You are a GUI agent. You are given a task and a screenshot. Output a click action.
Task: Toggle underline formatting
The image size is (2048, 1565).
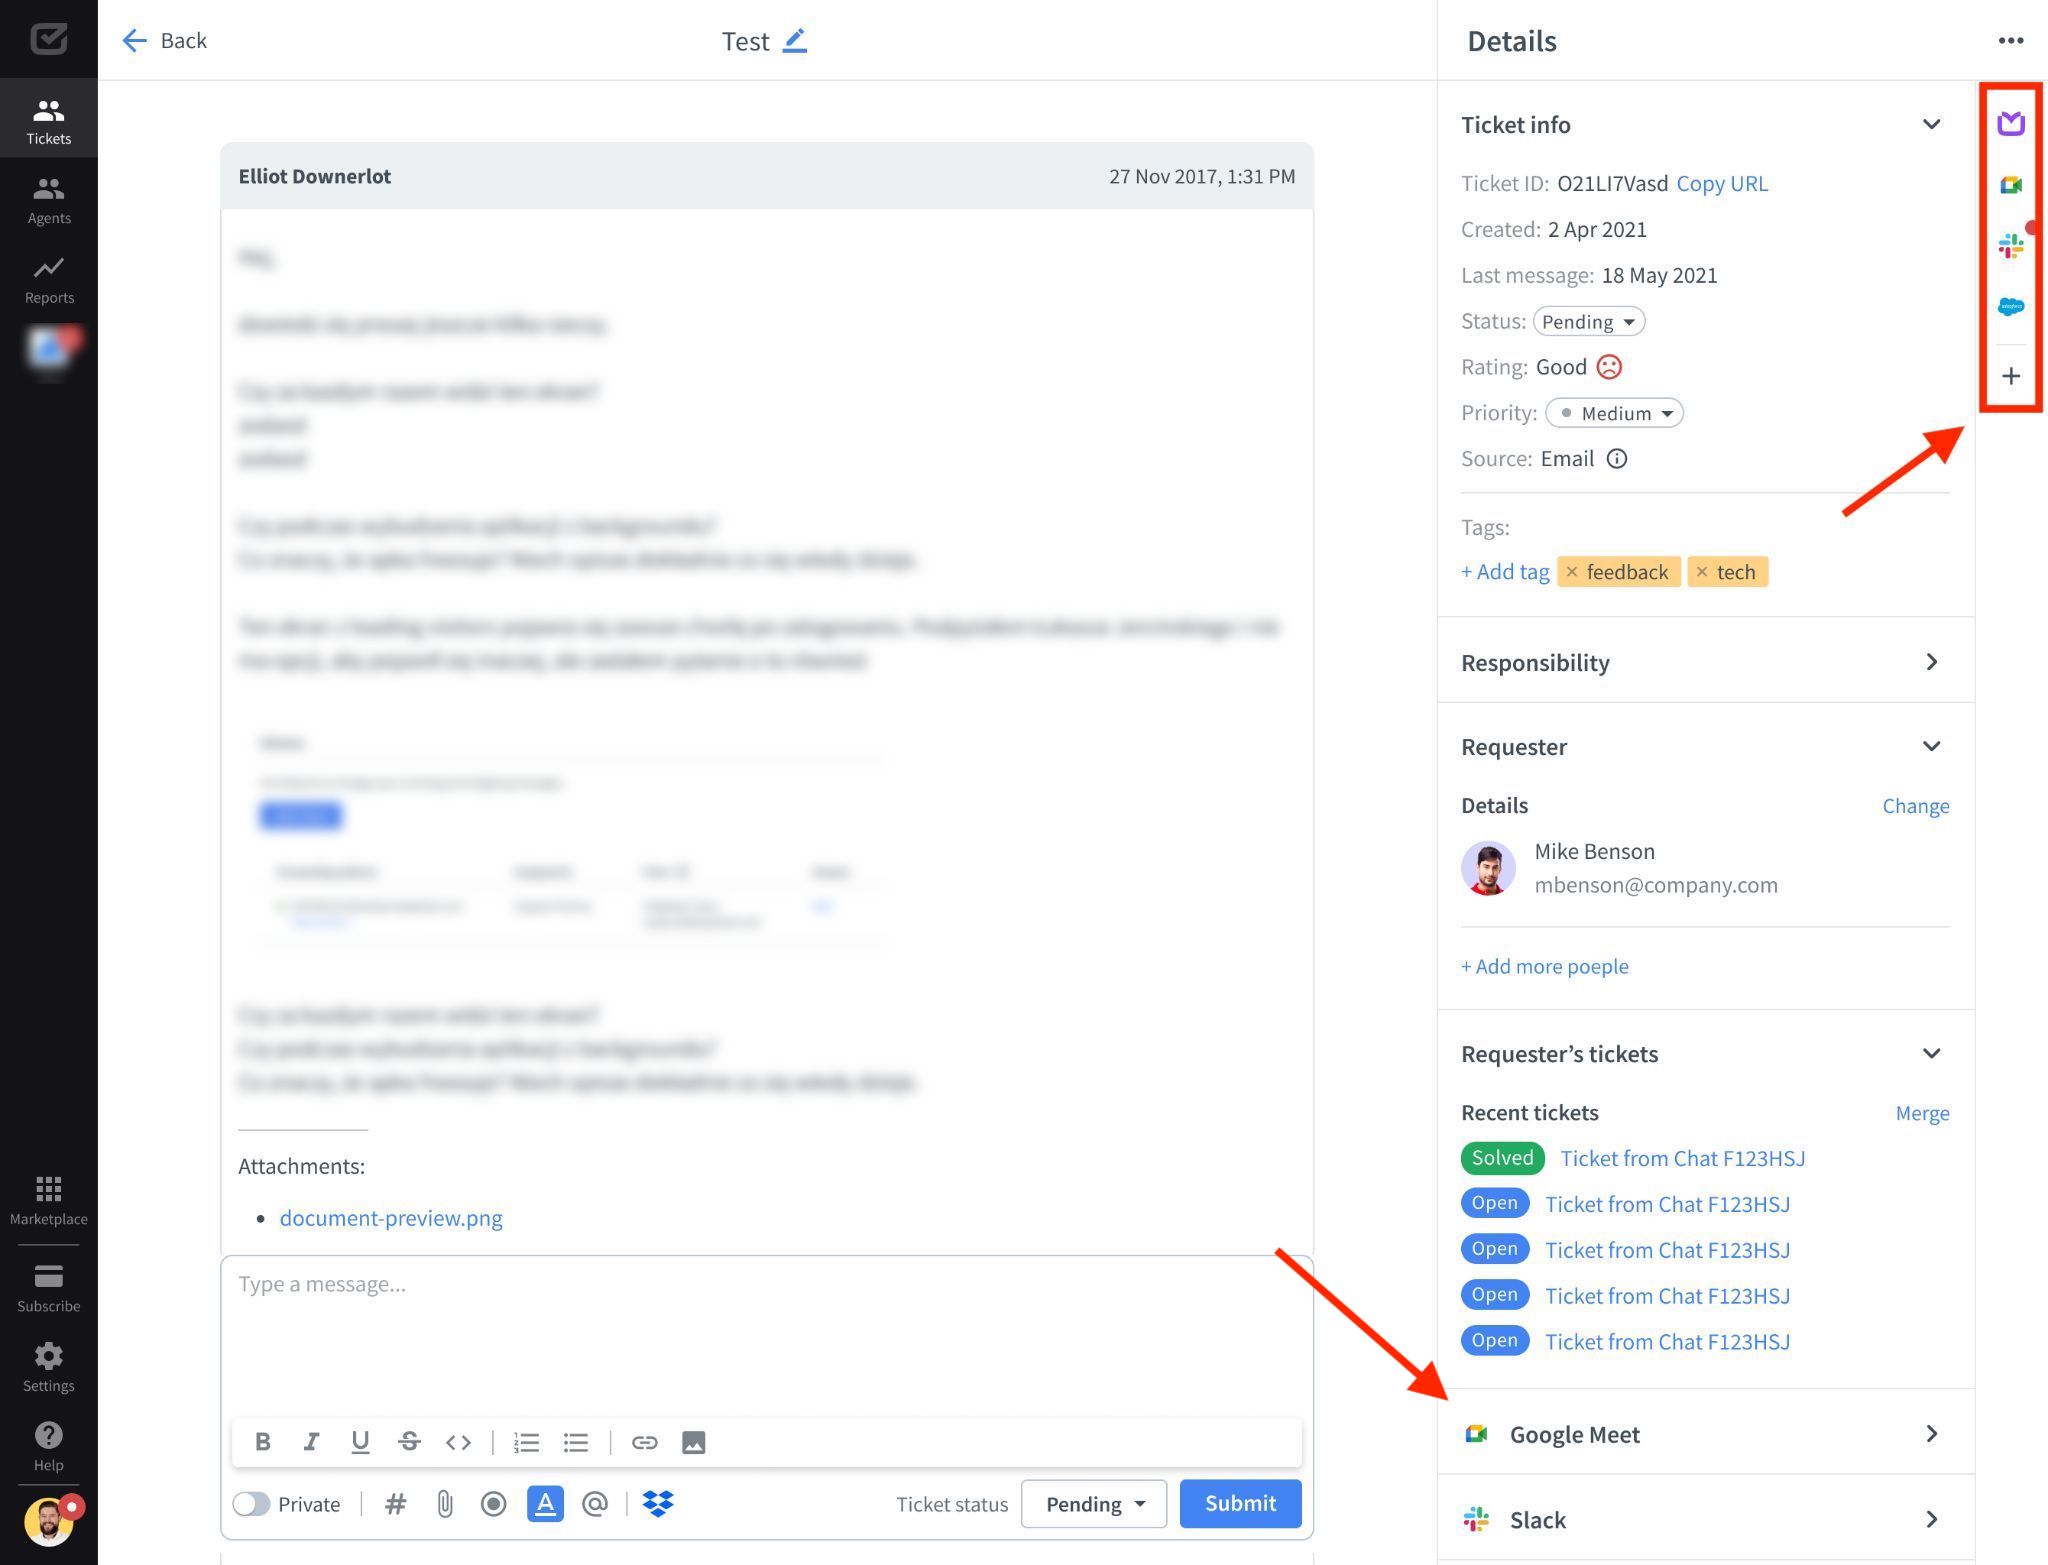[x=360, y=1442]
